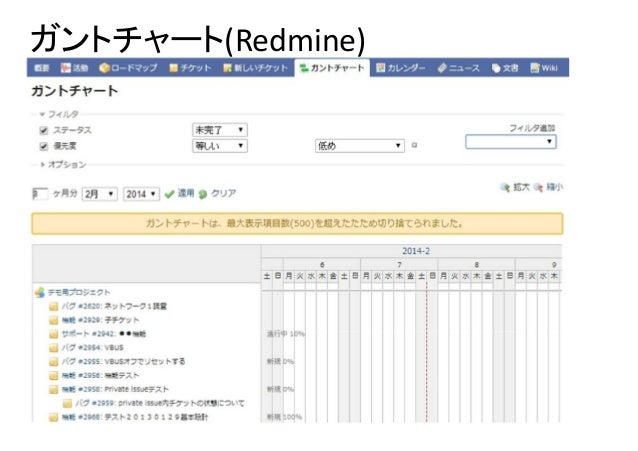
Task: Create a ticket via 新しいチケット
Action: (255, 68)
